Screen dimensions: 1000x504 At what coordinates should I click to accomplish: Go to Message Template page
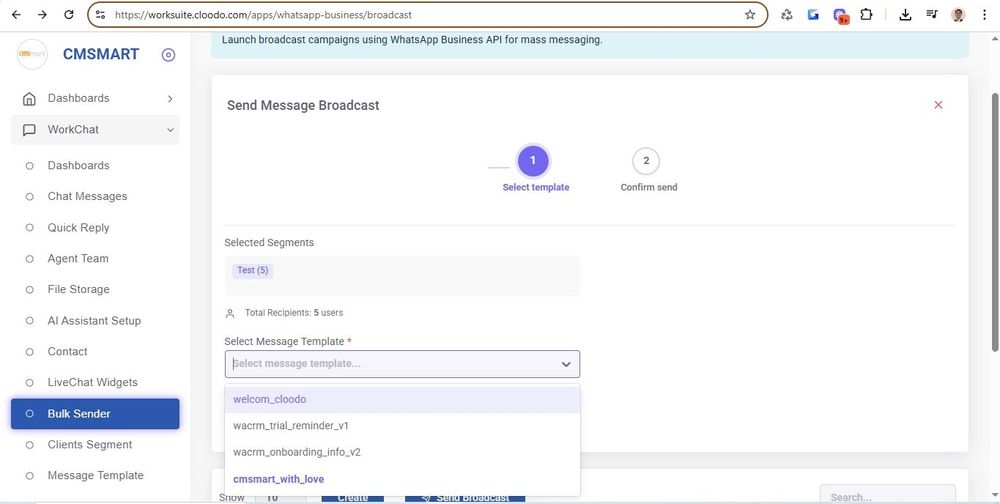coord(96,476)
